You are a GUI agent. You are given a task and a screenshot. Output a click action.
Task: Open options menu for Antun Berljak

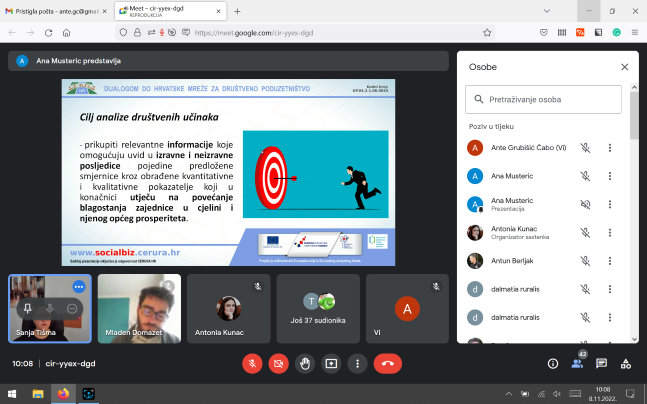[611, 260]
